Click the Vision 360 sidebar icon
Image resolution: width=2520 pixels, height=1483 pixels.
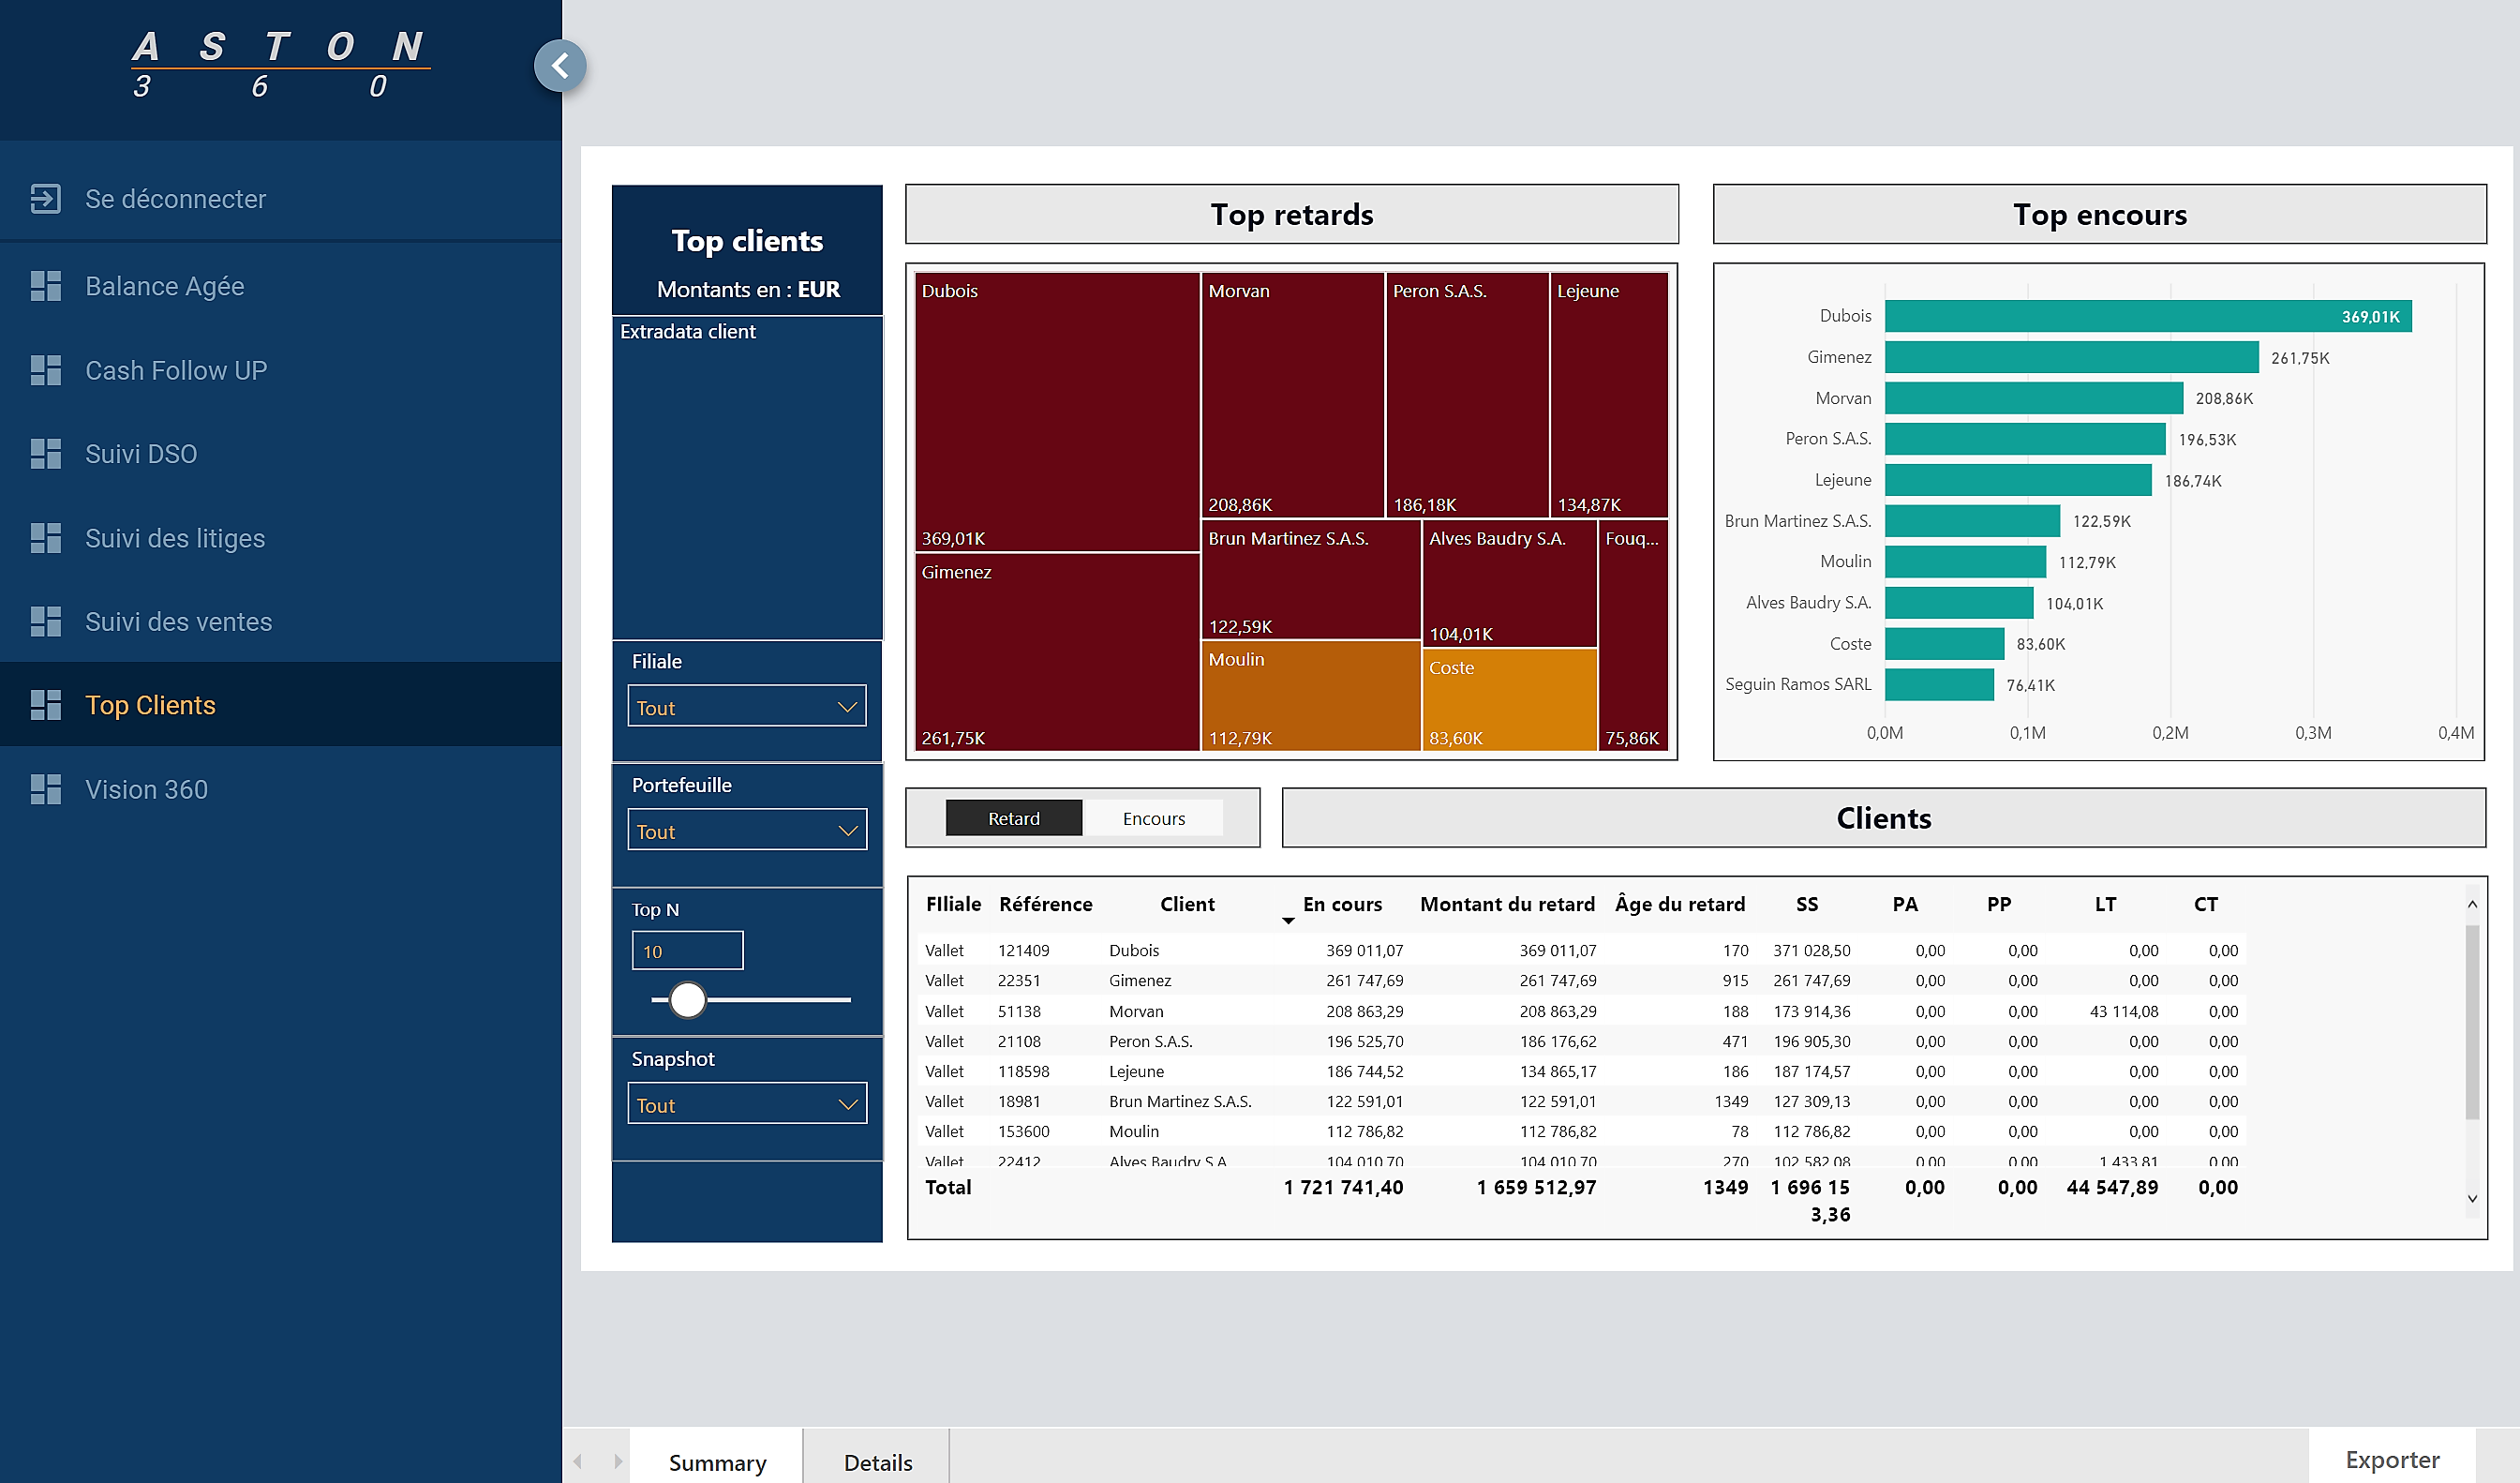coord(48,787)
